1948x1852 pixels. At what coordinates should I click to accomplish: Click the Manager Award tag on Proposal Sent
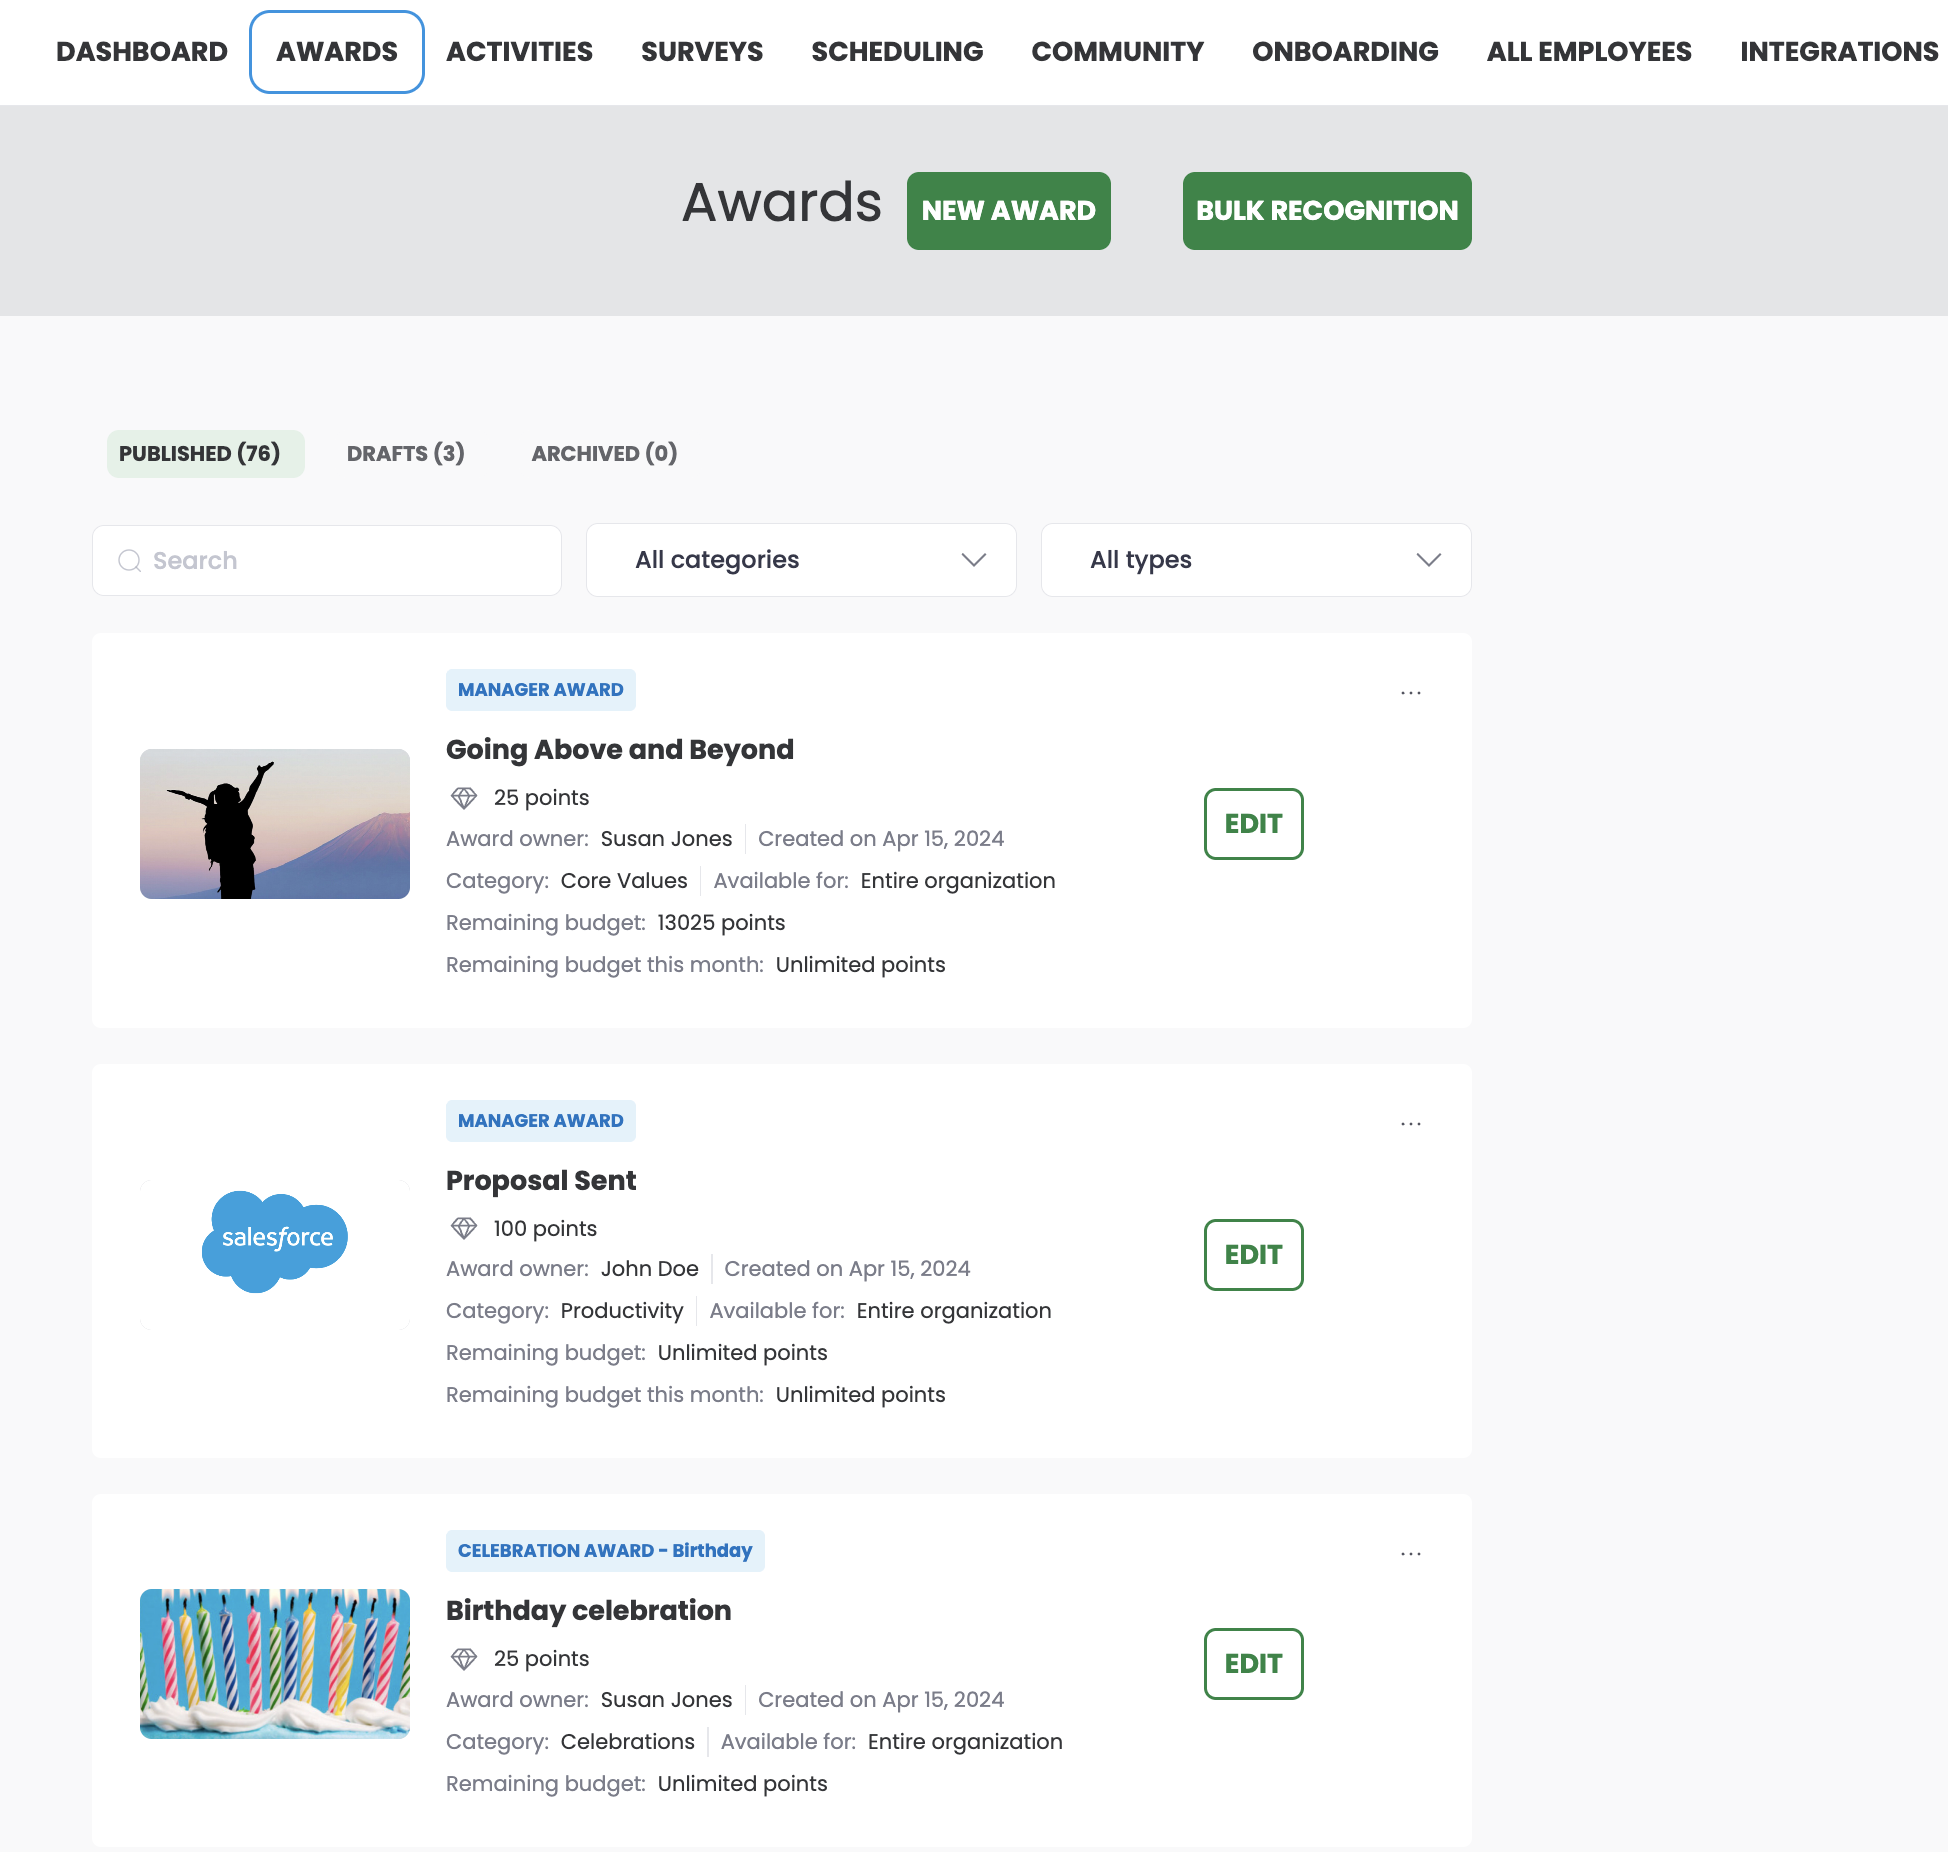(x=540, y=1121)
